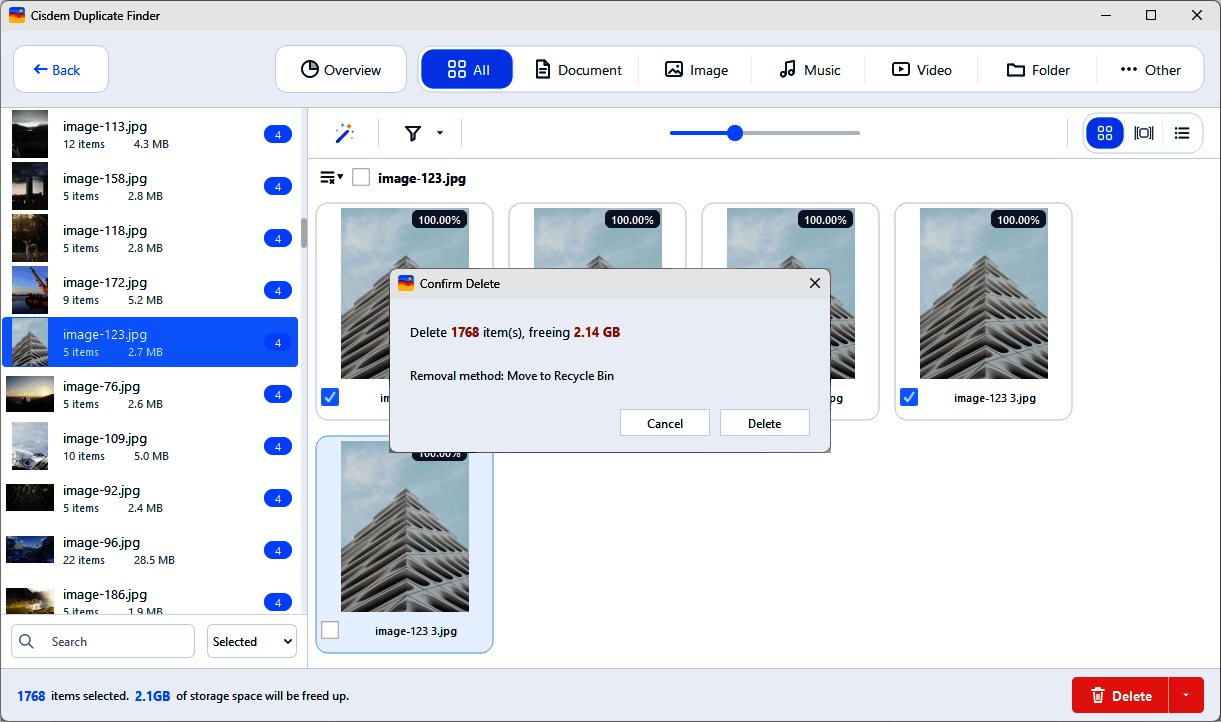Click the second building thumbnail in top row

[597, 240]
